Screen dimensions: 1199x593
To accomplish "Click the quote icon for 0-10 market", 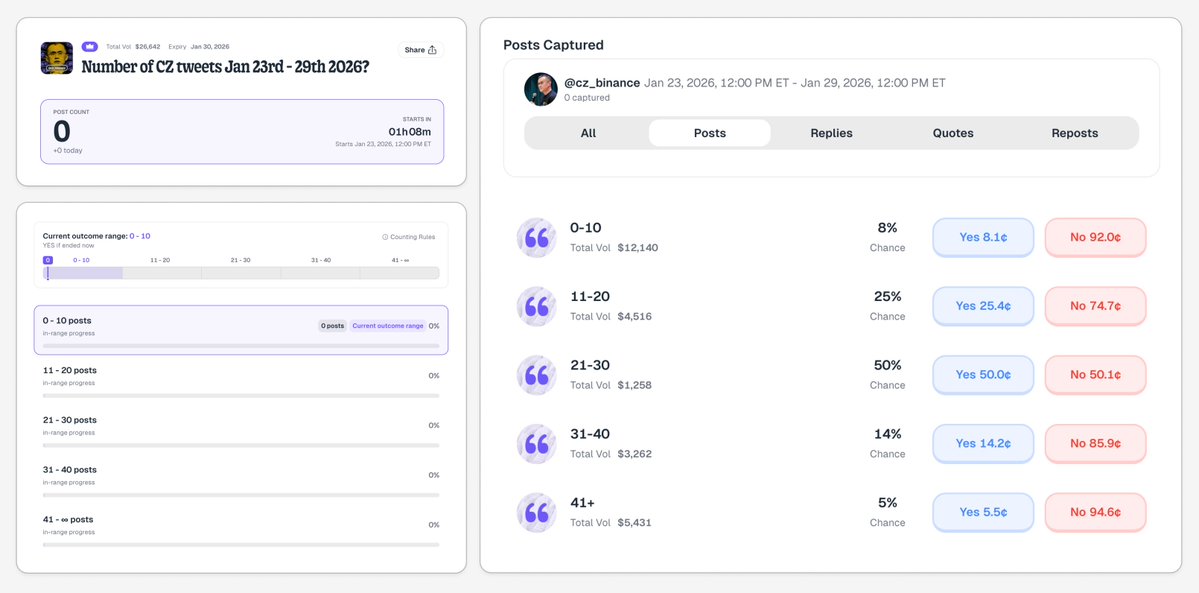I will click(x=537, y=238).
